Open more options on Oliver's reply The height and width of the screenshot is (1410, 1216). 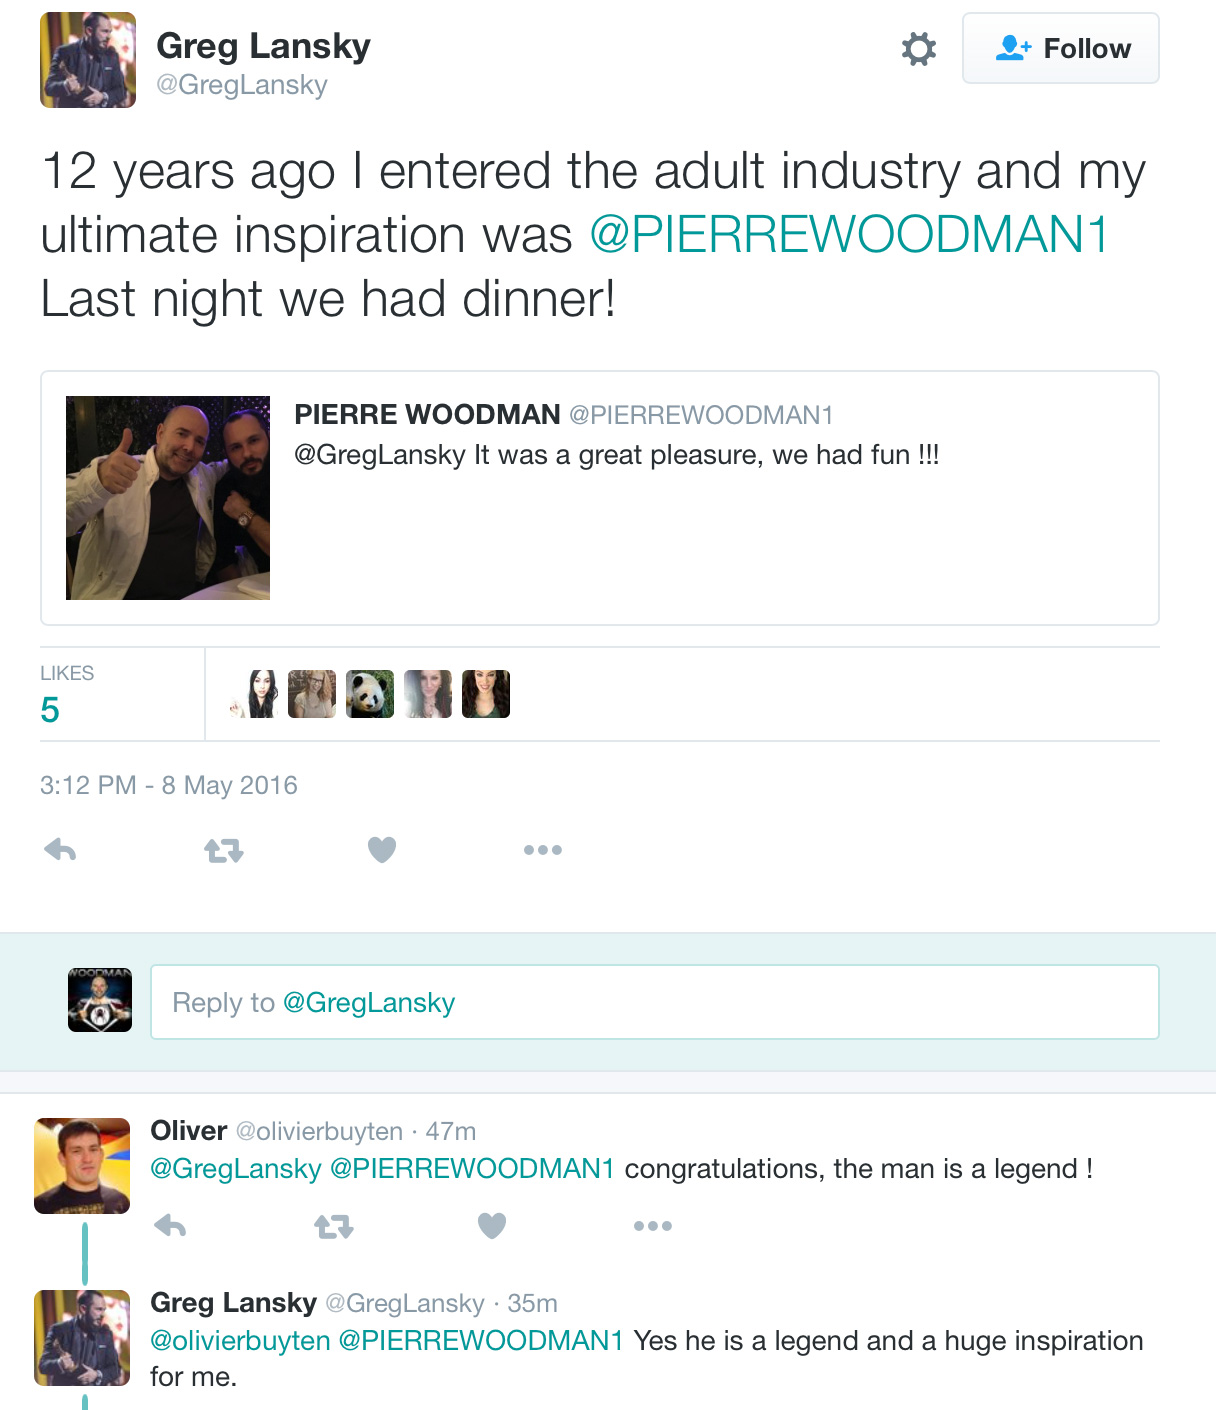pos(652,1226)
